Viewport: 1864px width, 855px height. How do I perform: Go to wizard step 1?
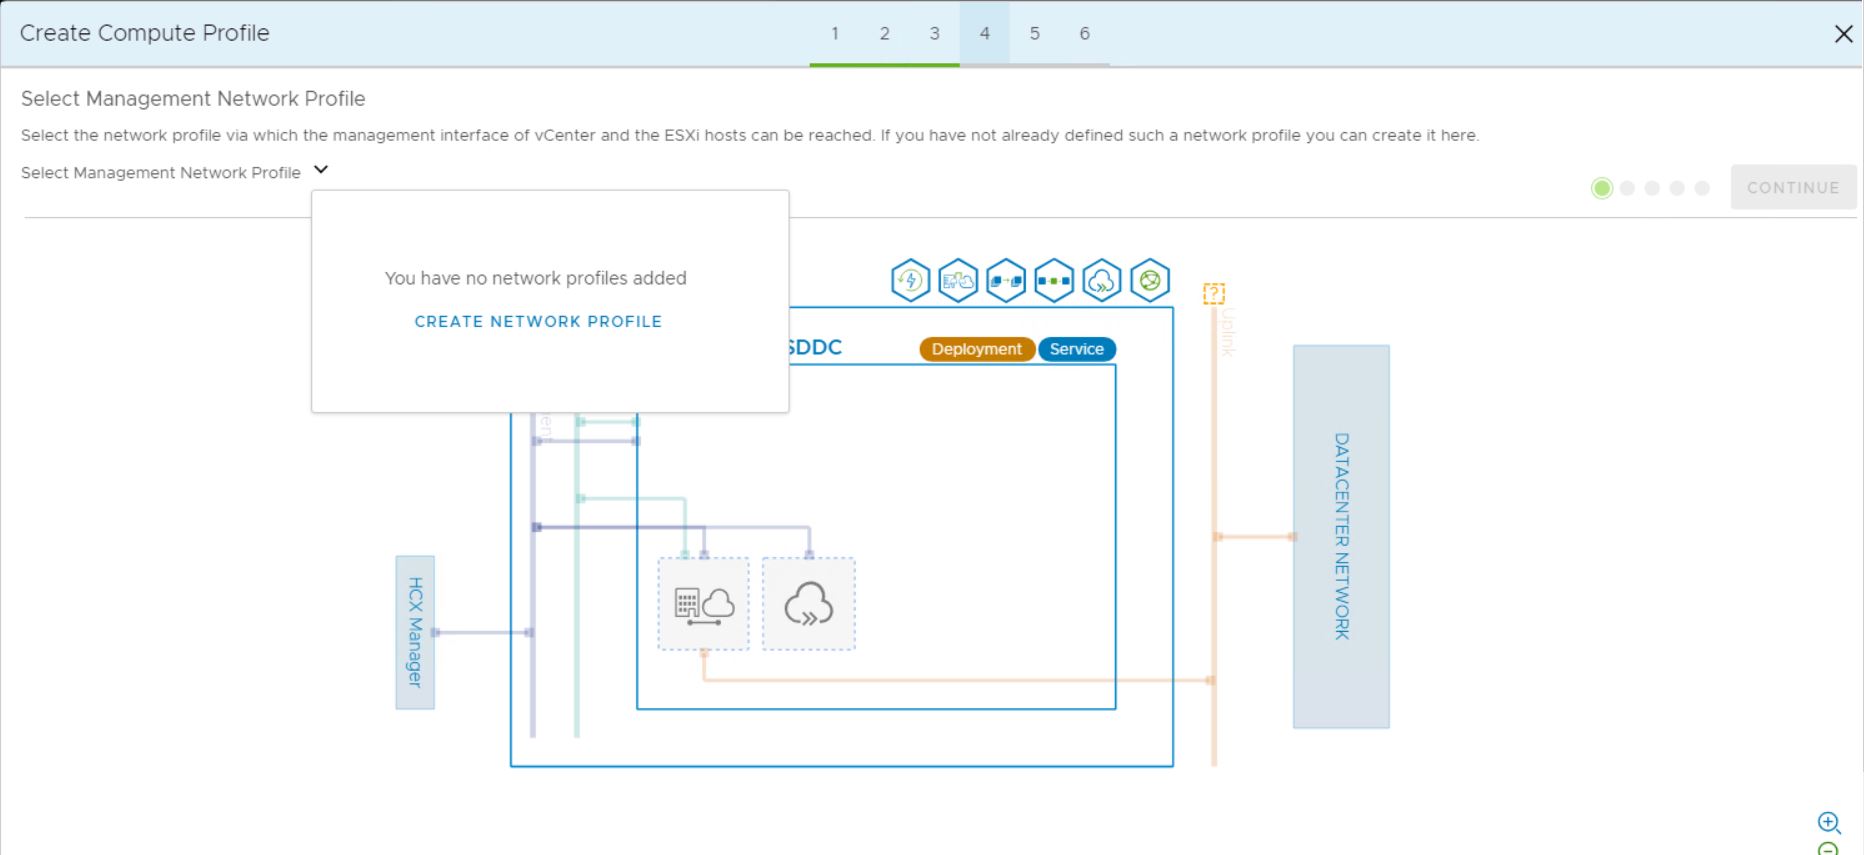coord(835,34)
